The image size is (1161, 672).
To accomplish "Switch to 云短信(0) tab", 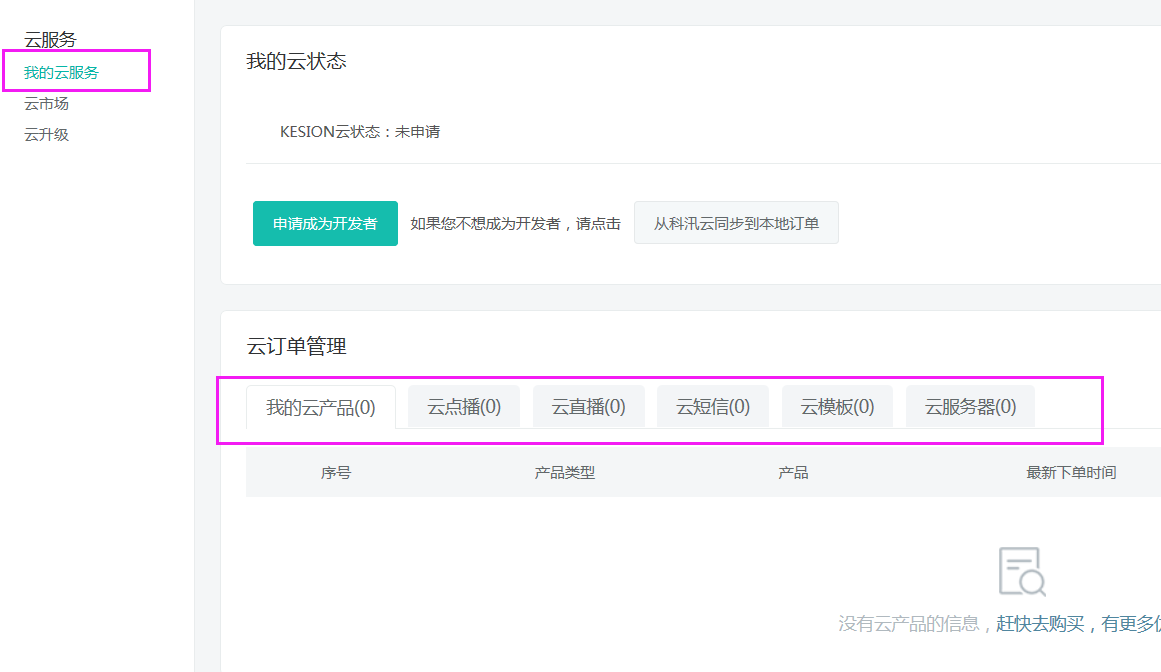I will pos(713,407).
